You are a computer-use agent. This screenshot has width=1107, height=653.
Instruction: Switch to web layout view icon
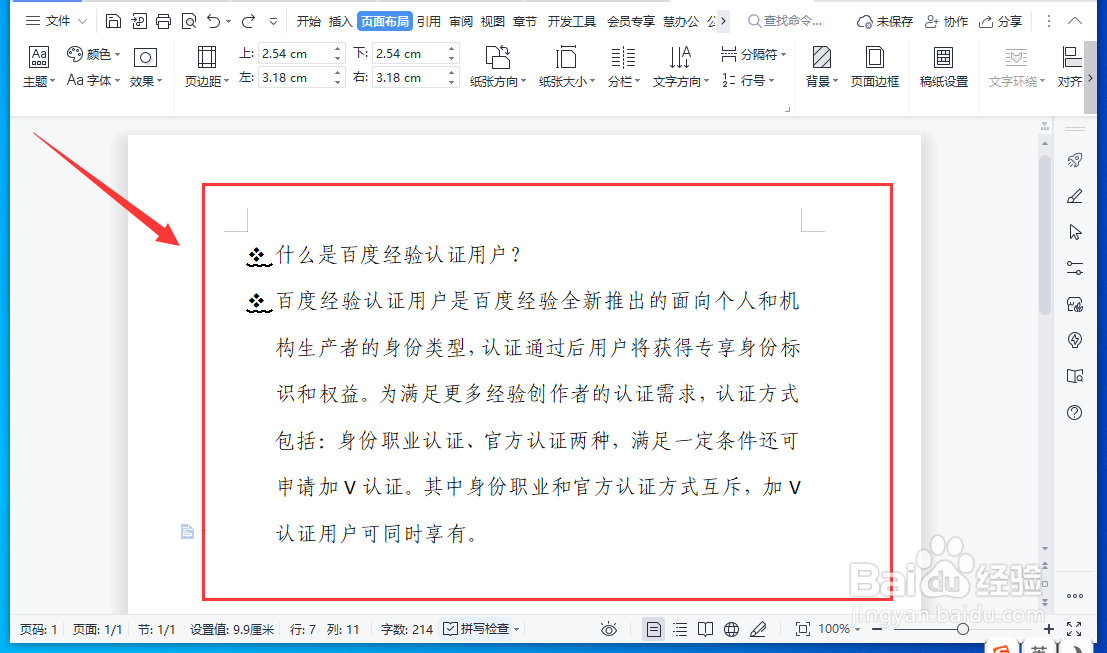[x=731, y=629]
